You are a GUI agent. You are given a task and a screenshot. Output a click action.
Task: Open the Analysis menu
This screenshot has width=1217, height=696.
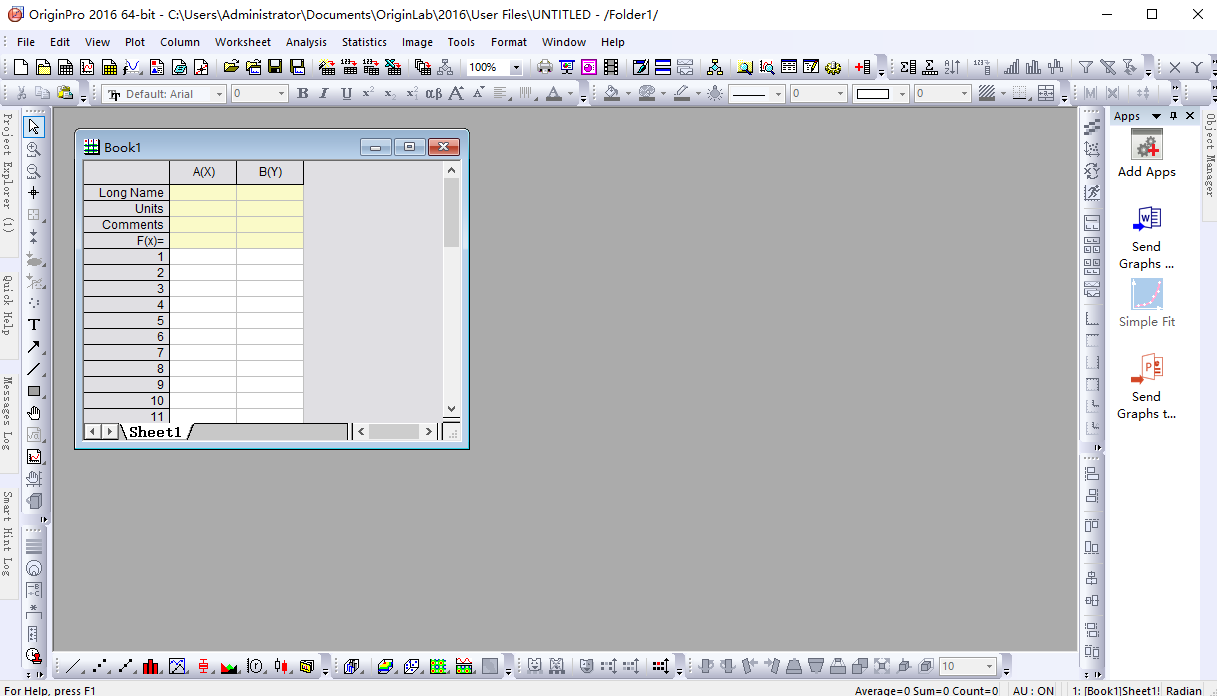click(x=306, y=42)
